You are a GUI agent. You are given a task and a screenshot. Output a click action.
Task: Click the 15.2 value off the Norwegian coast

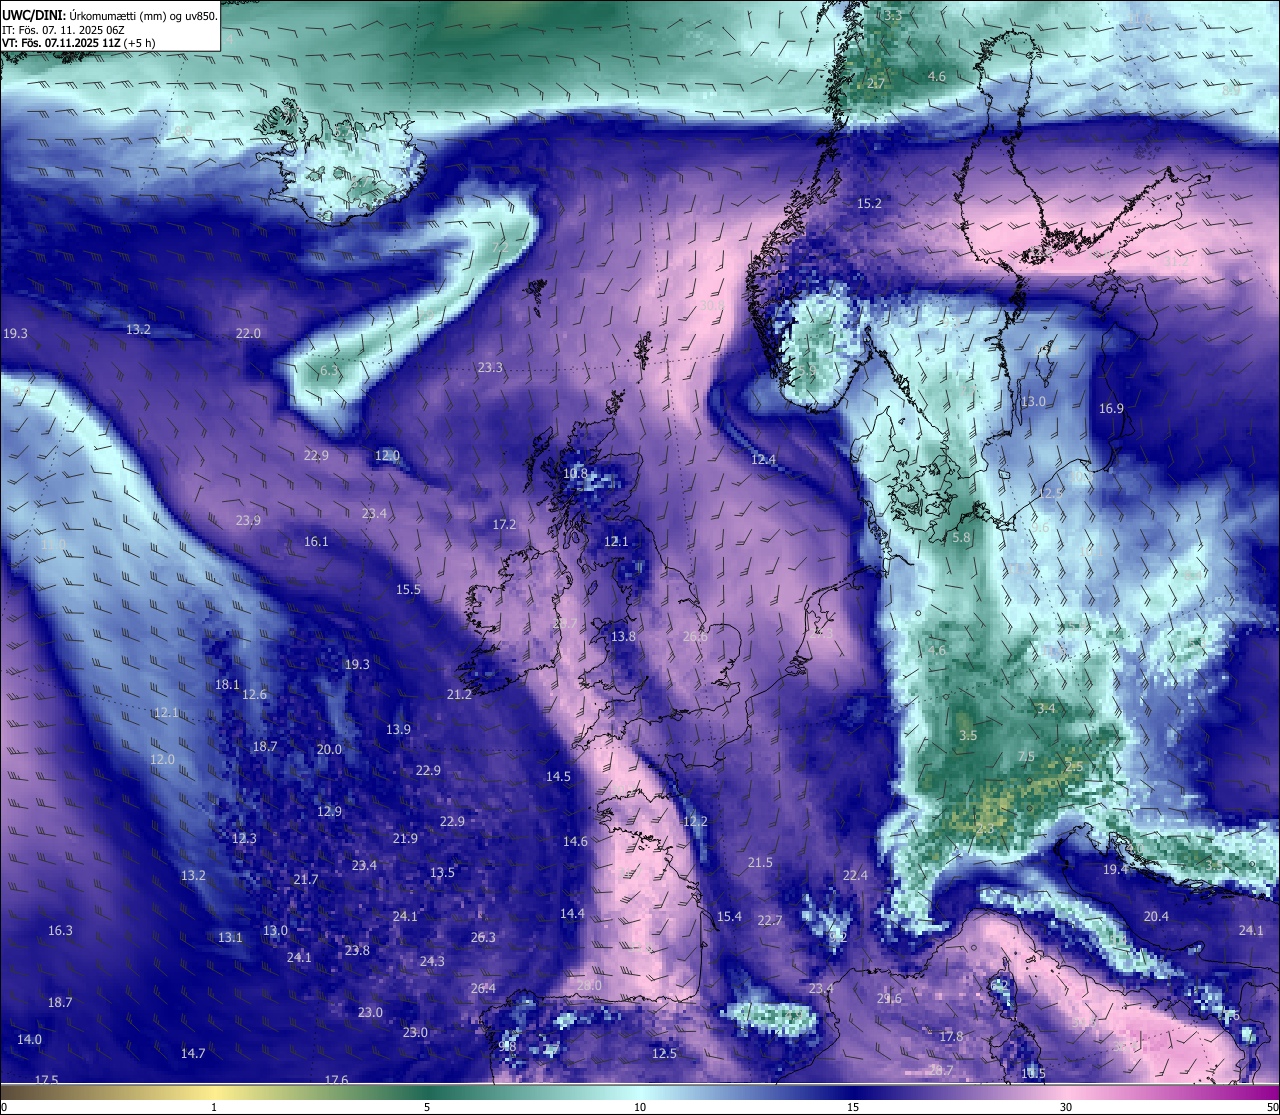pos(870,203)
